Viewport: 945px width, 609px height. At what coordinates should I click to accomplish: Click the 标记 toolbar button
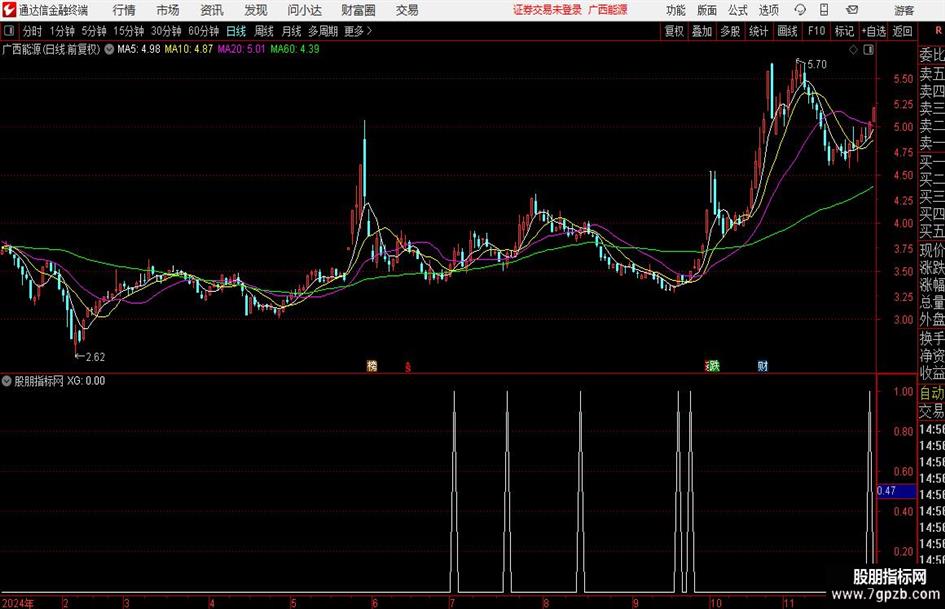[x=844, y=31]
